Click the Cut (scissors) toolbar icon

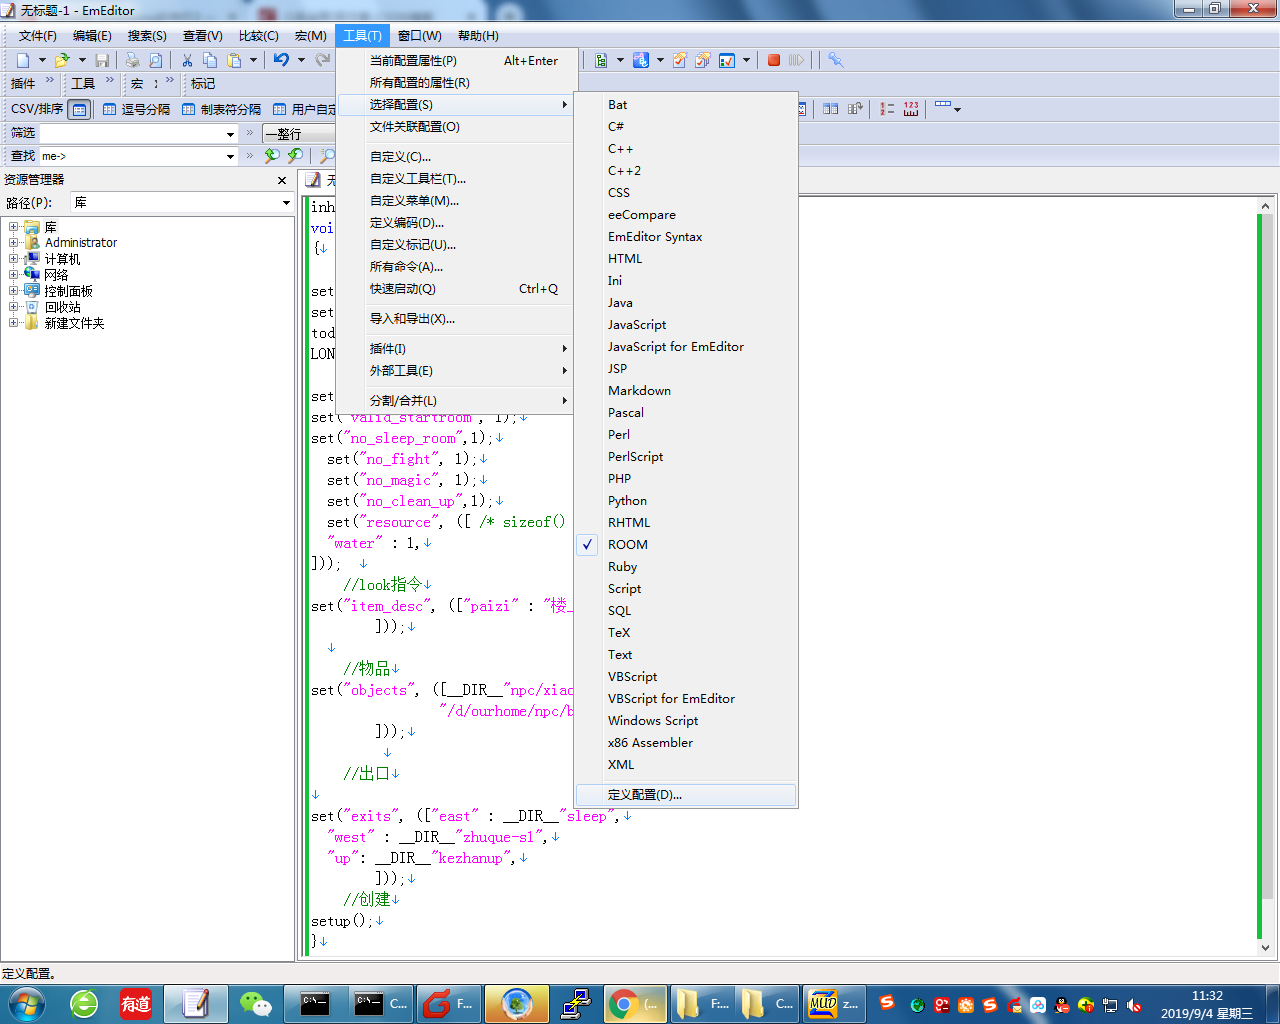coord(186,60)
